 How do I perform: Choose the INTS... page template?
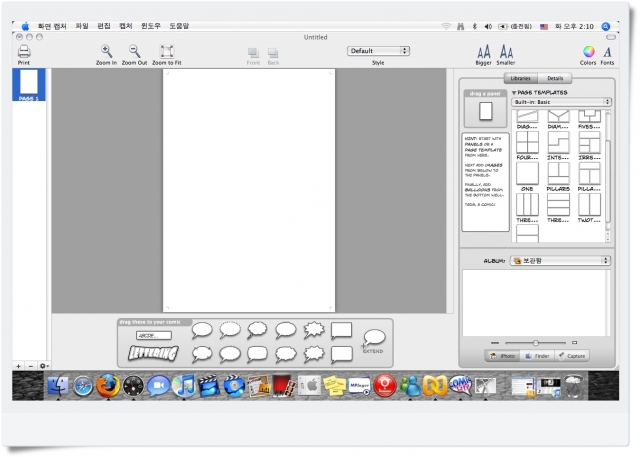pyautogui.click(x=558, y=143)
